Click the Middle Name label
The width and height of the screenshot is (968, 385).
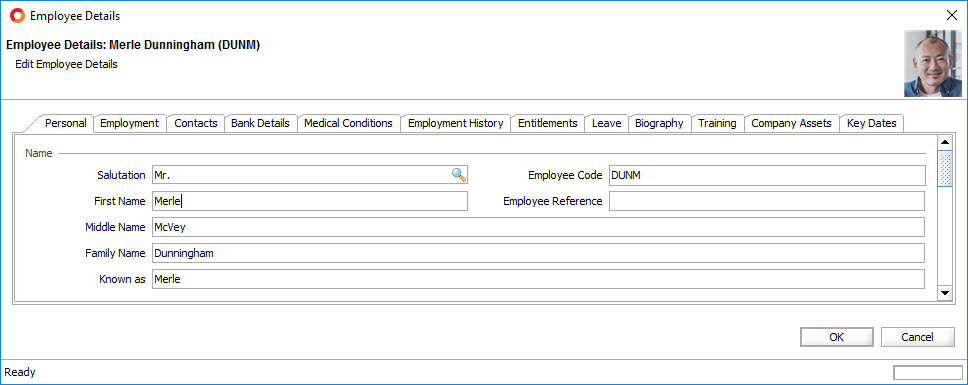pos(115,227)
